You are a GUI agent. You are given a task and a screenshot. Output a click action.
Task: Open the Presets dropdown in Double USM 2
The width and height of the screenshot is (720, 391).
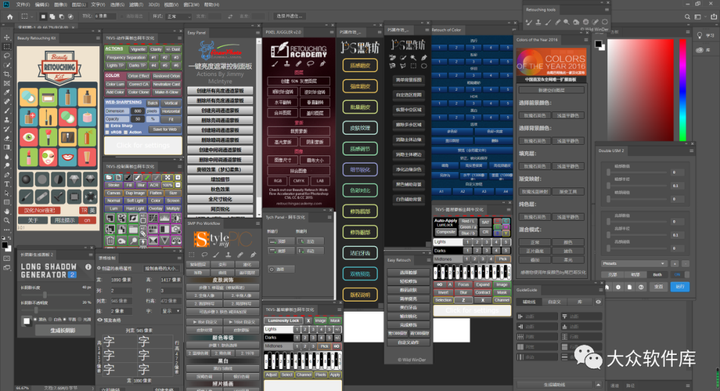pos(634,263)
